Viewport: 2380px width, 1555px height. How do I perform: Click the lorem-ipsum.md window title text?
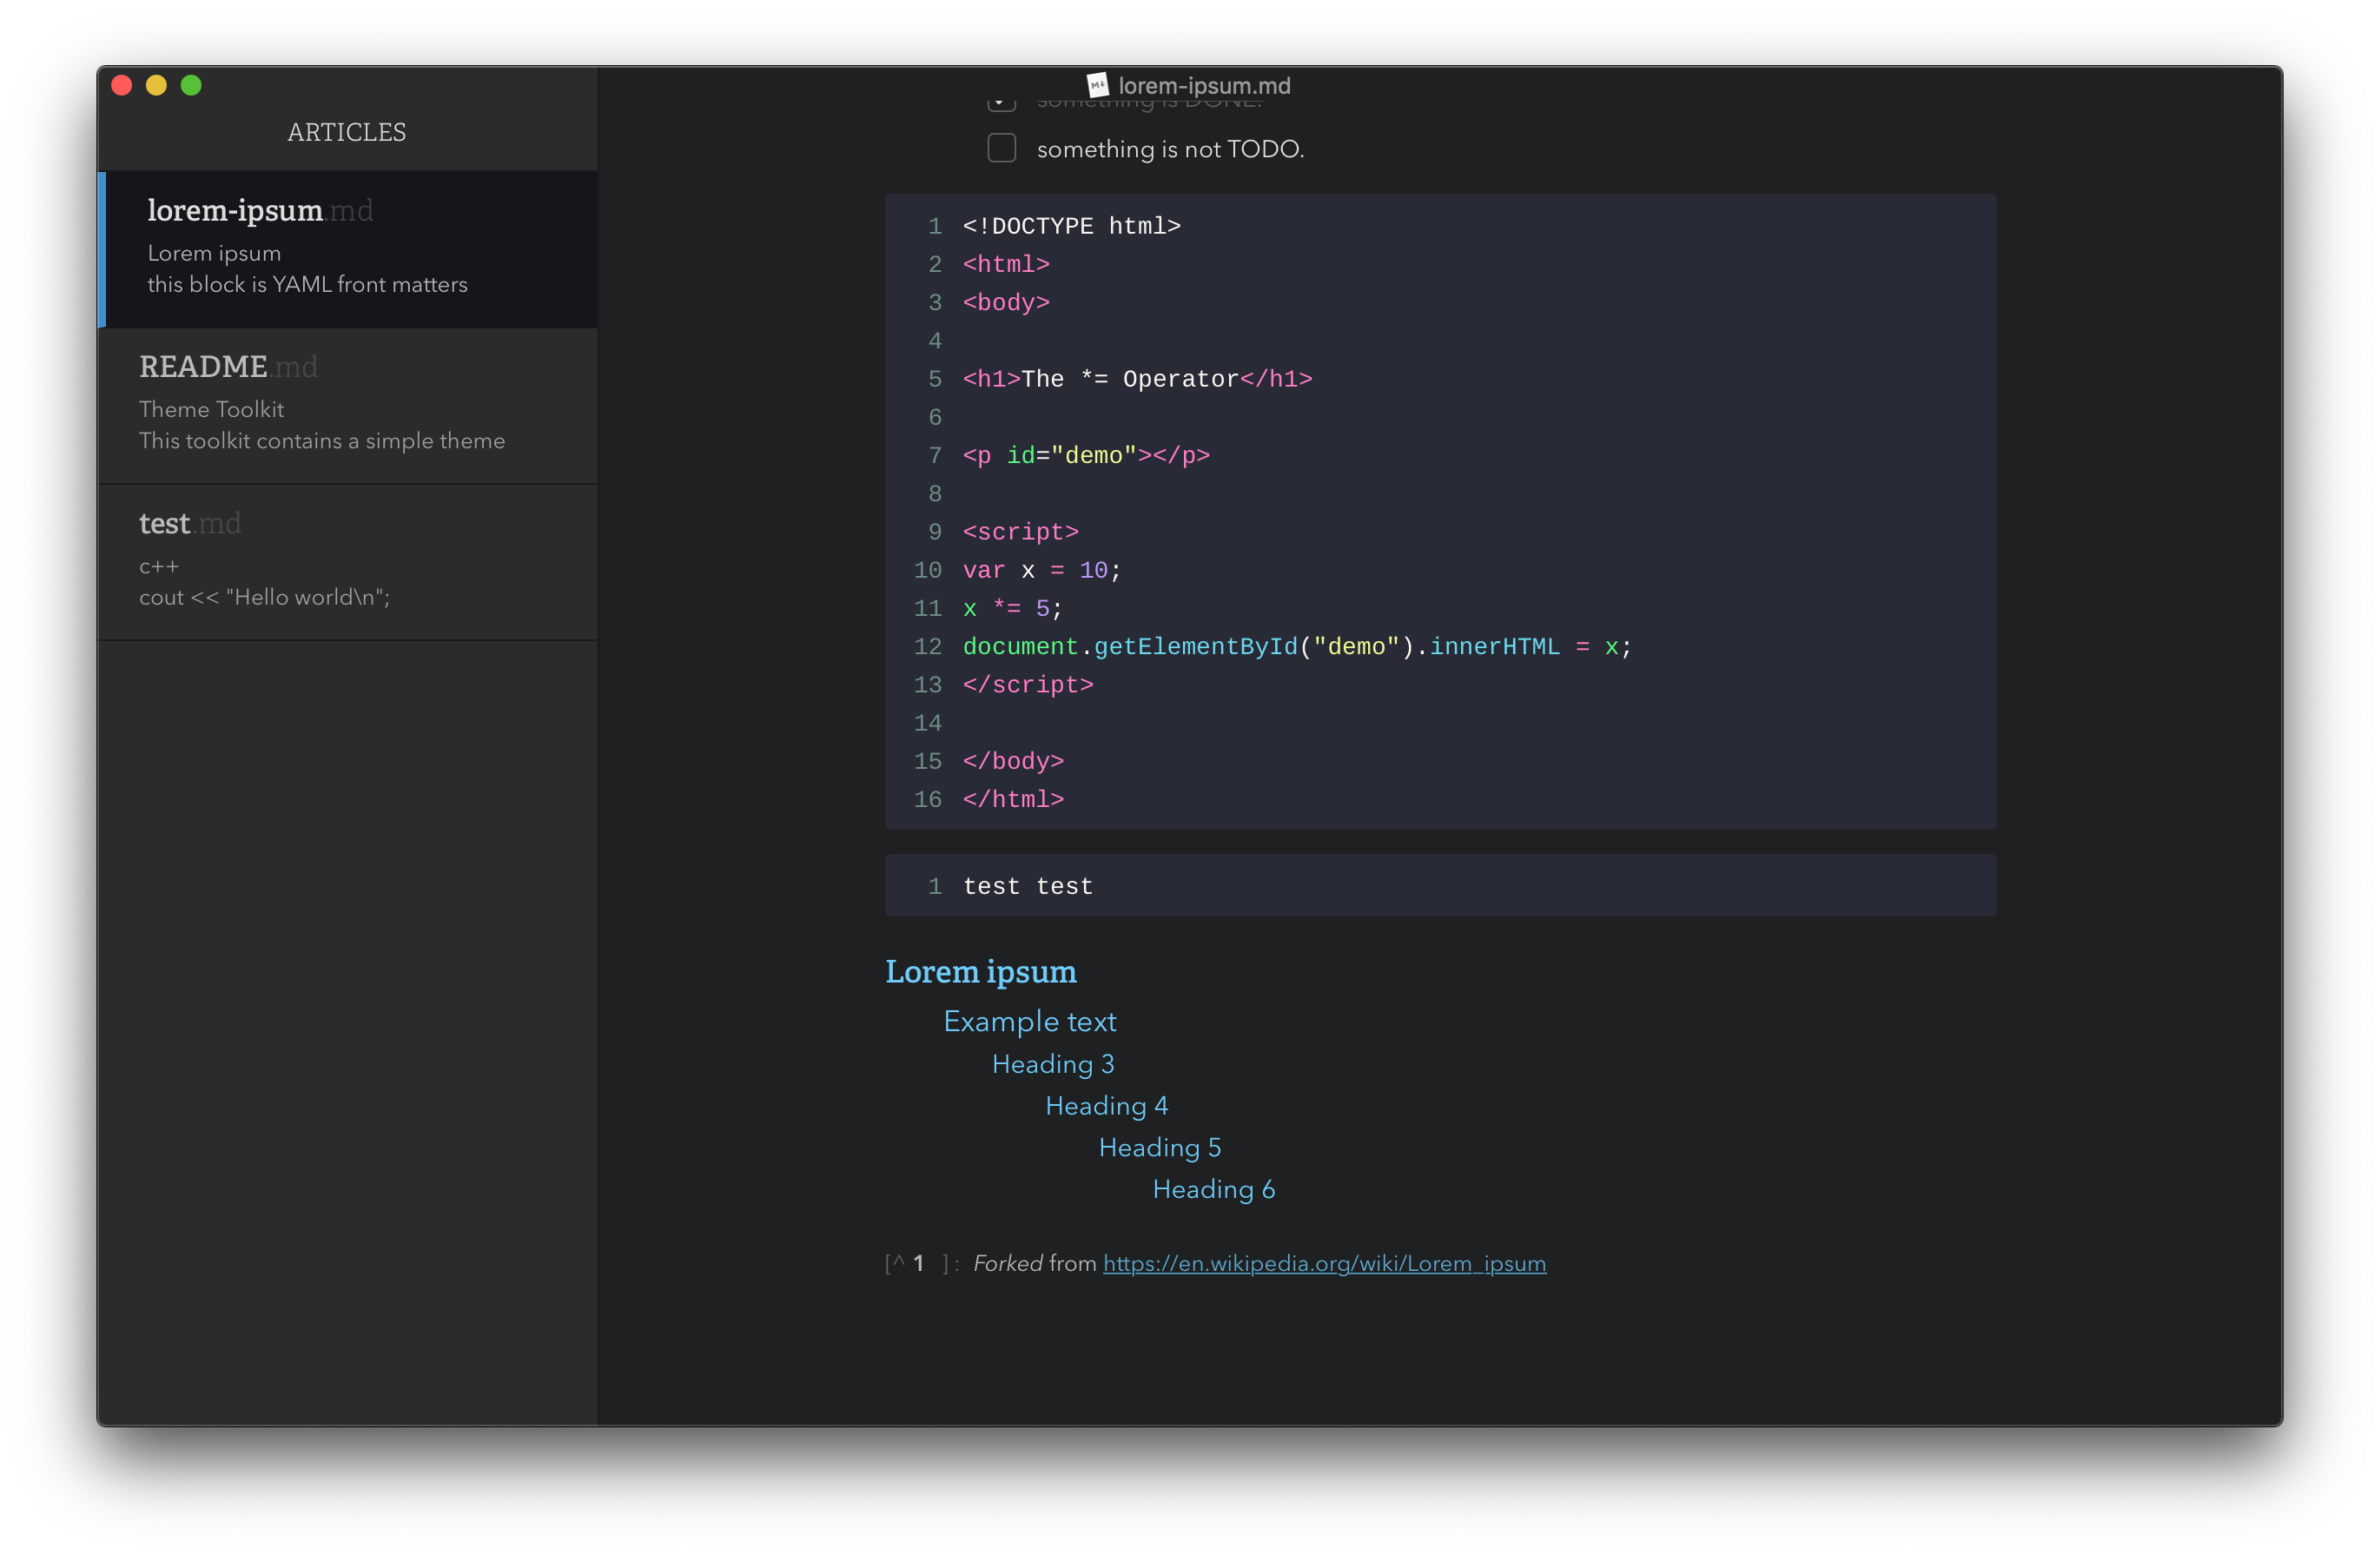(x=1203, y=86)
